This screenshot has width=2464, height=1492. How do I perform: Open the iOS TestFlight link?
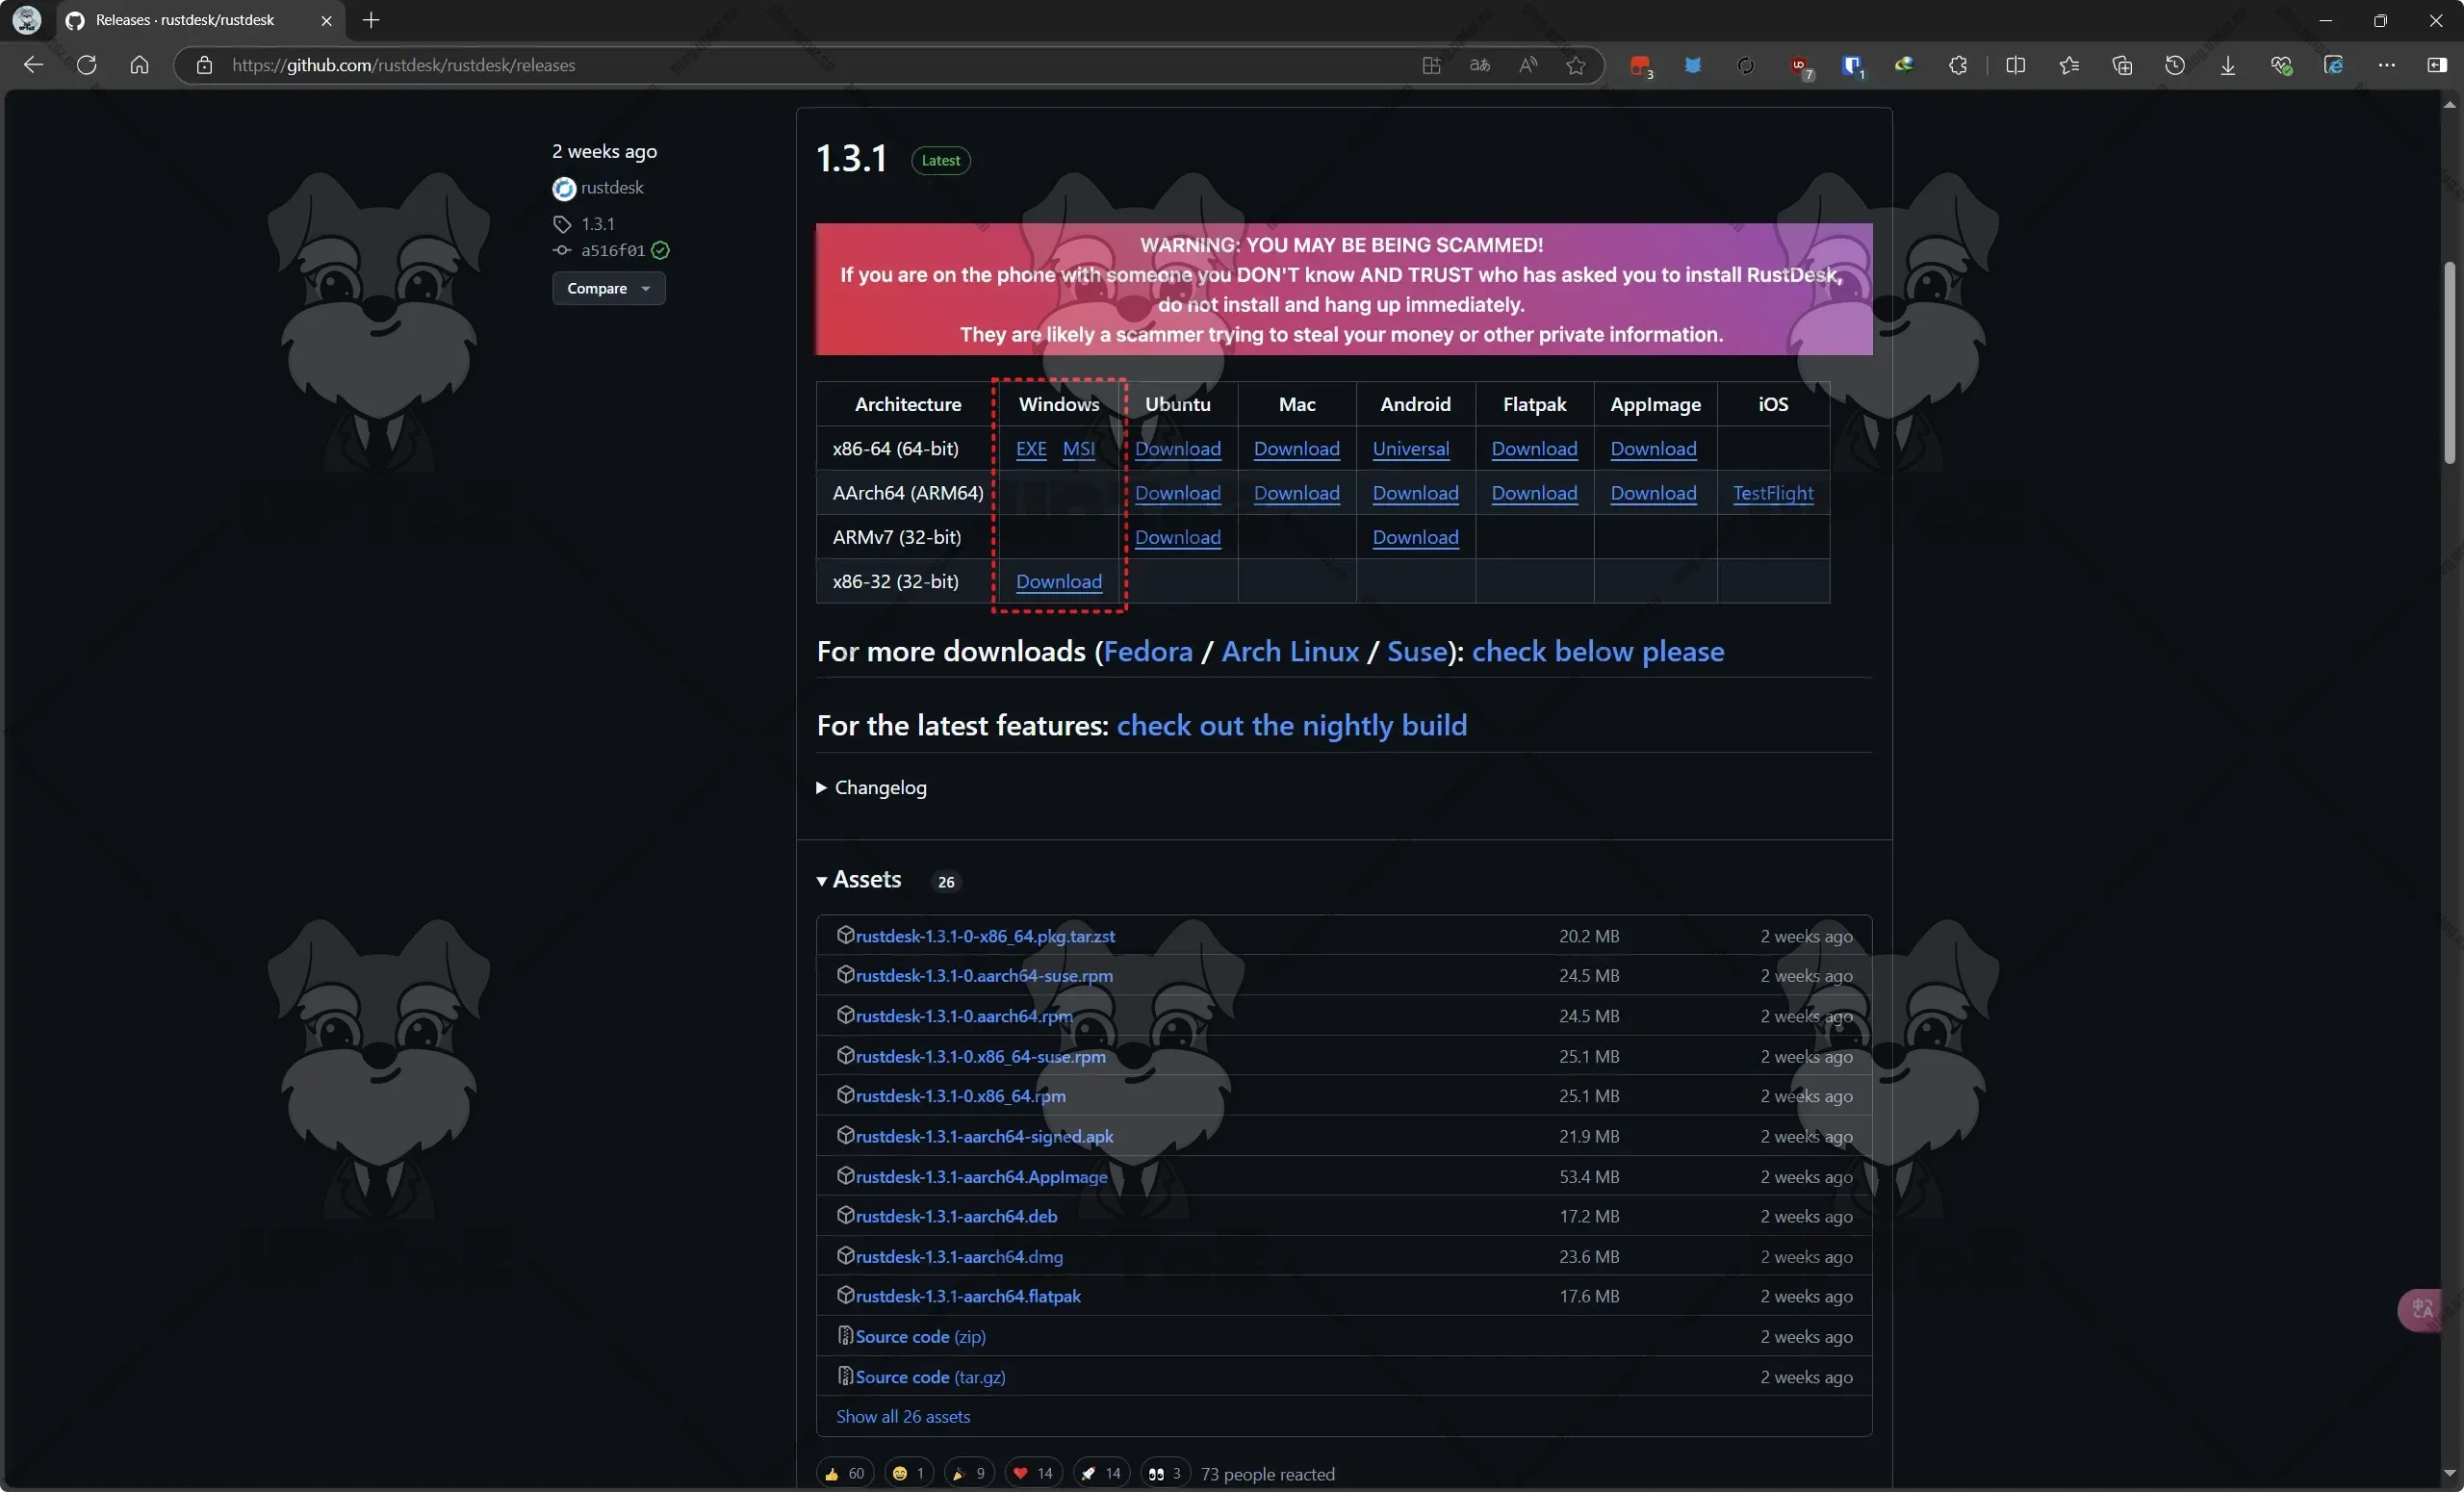[x=1773, y=493]
